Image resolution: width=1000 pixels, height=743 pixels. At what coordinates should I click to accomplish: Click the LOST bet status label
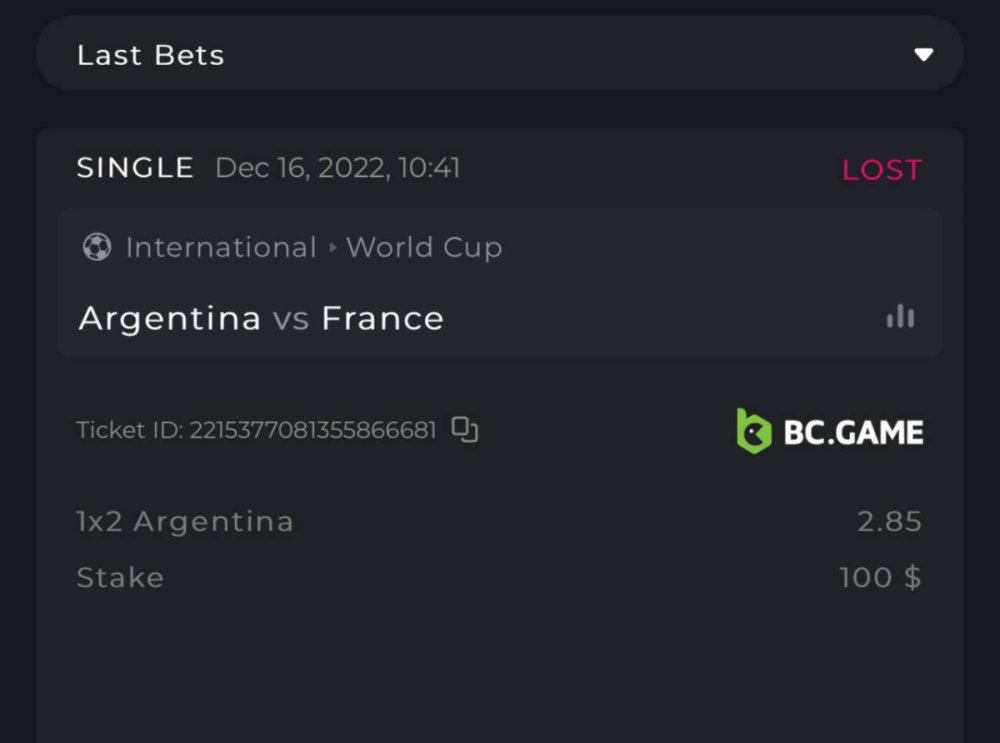881,170
